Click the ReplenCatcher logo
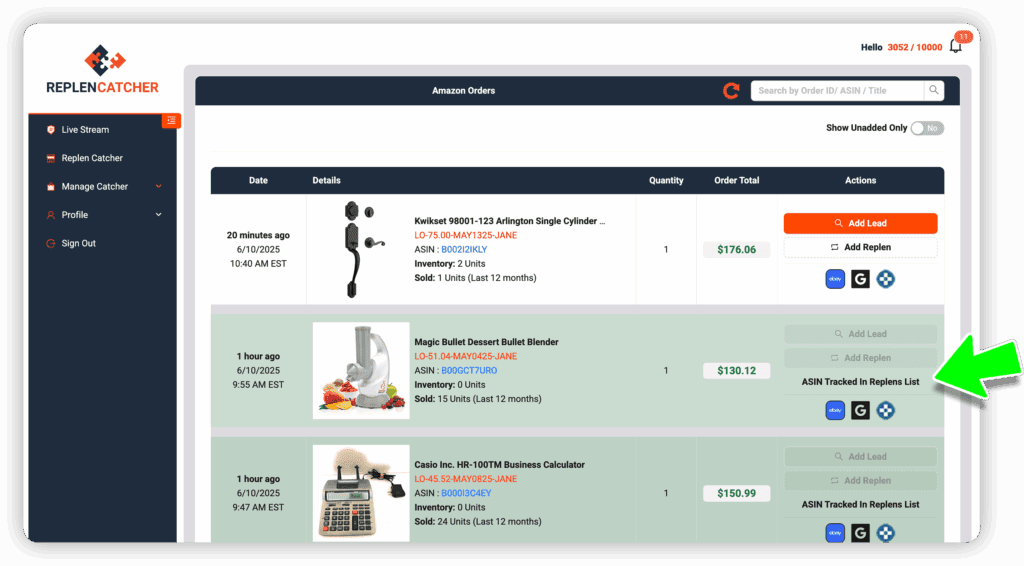The image size is (1024, 566). pyautogui.click(x=103, y=69)
